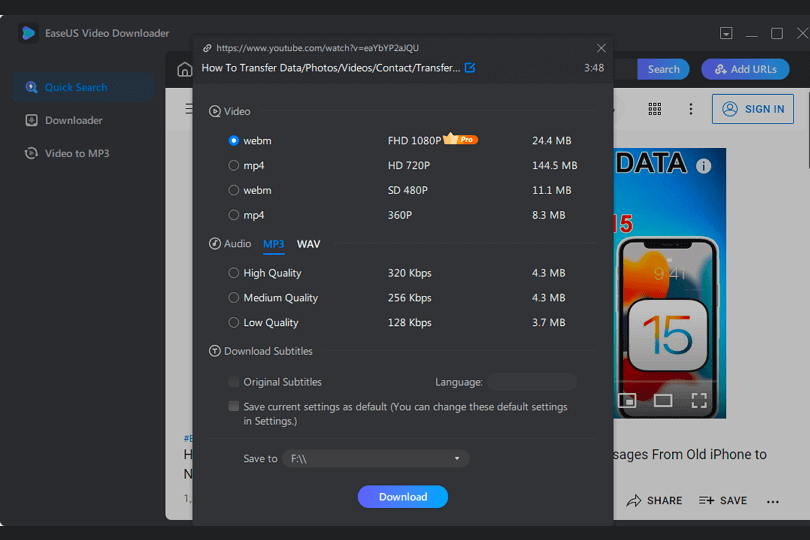Click the Add URLs button
This screenshot has width=810, height=540.
(x=745, y=69)
